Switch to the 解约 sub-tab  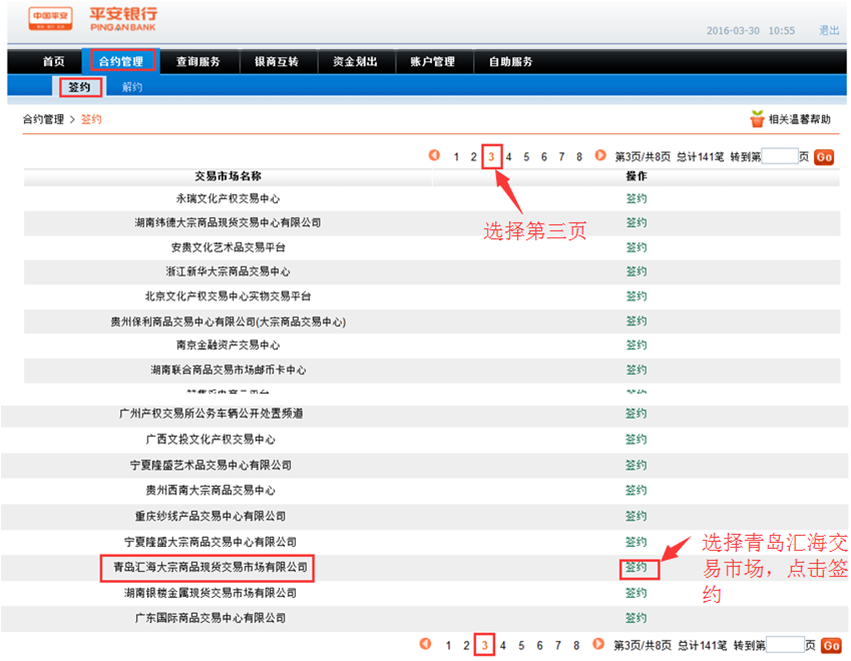click(x=132, y=87)
